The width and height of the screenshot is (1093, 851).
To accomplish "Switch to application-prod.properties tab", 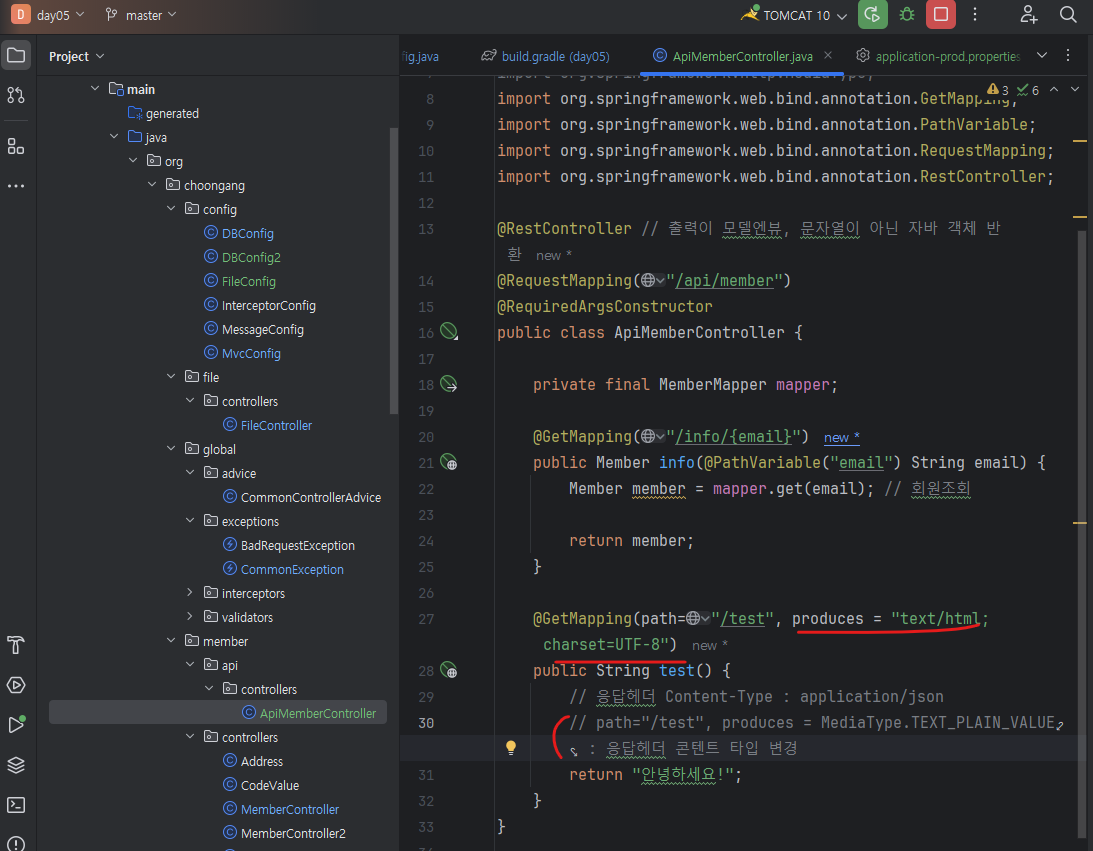I will (938, 56).
